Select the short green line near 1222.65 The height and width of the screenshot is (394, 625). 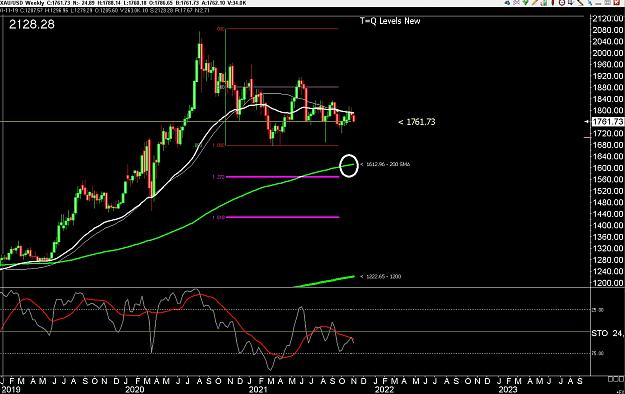pyautogui.click(x=324, y=281)
